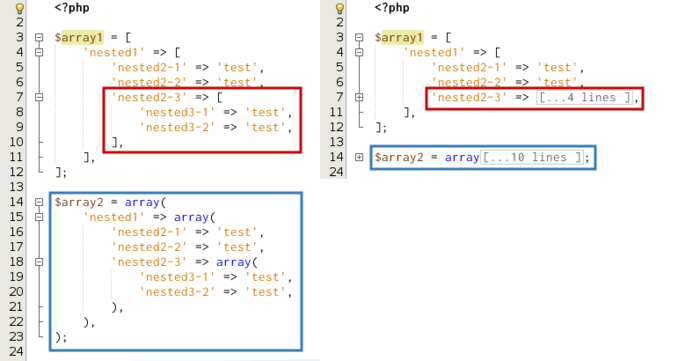Click highlighted $array1 variable in left editor
This screenshot has width=700, height=361.
79,37
